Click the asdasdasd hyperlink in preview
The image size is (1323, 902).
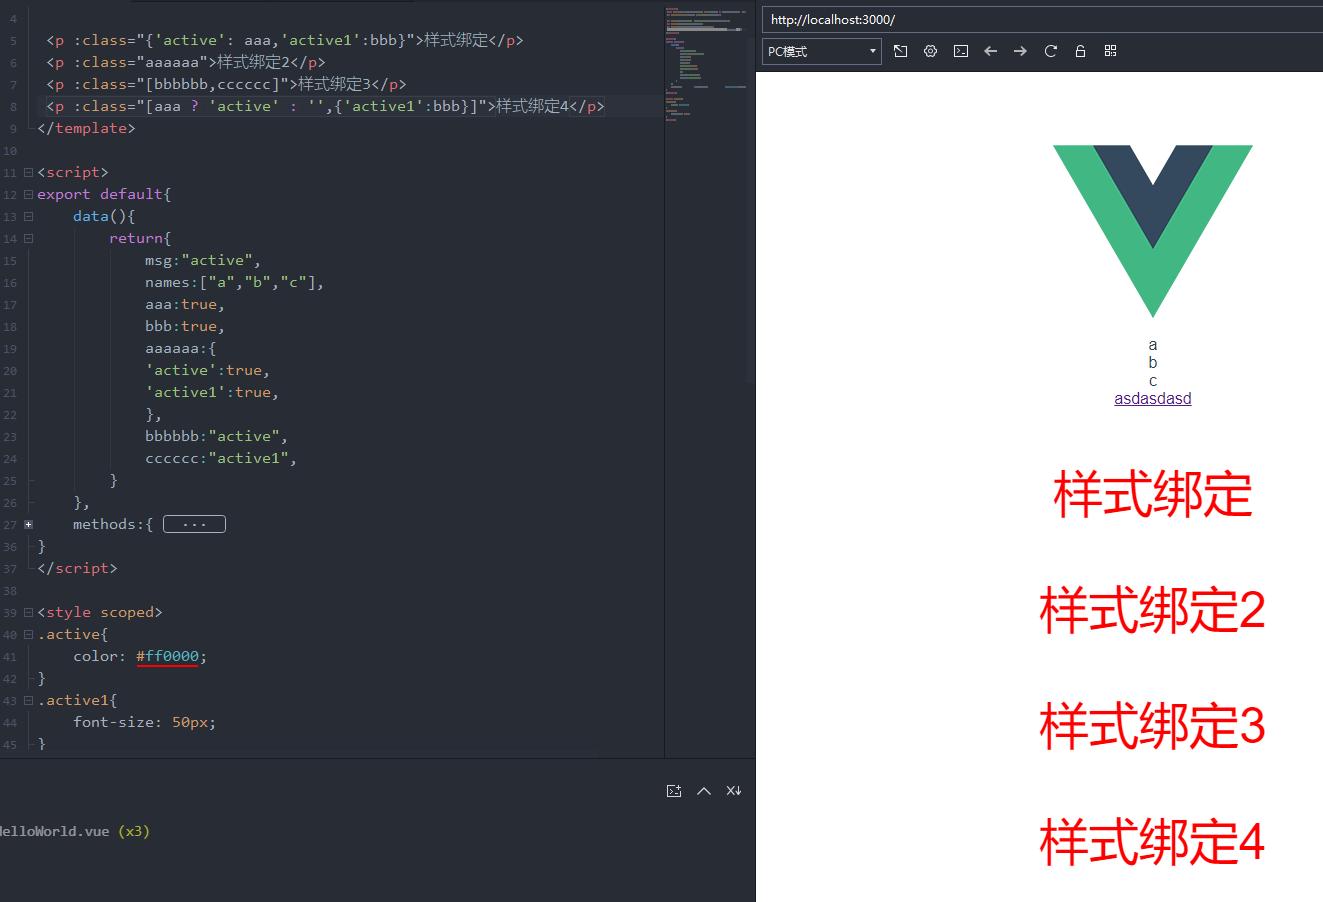tap(1152, 397)
